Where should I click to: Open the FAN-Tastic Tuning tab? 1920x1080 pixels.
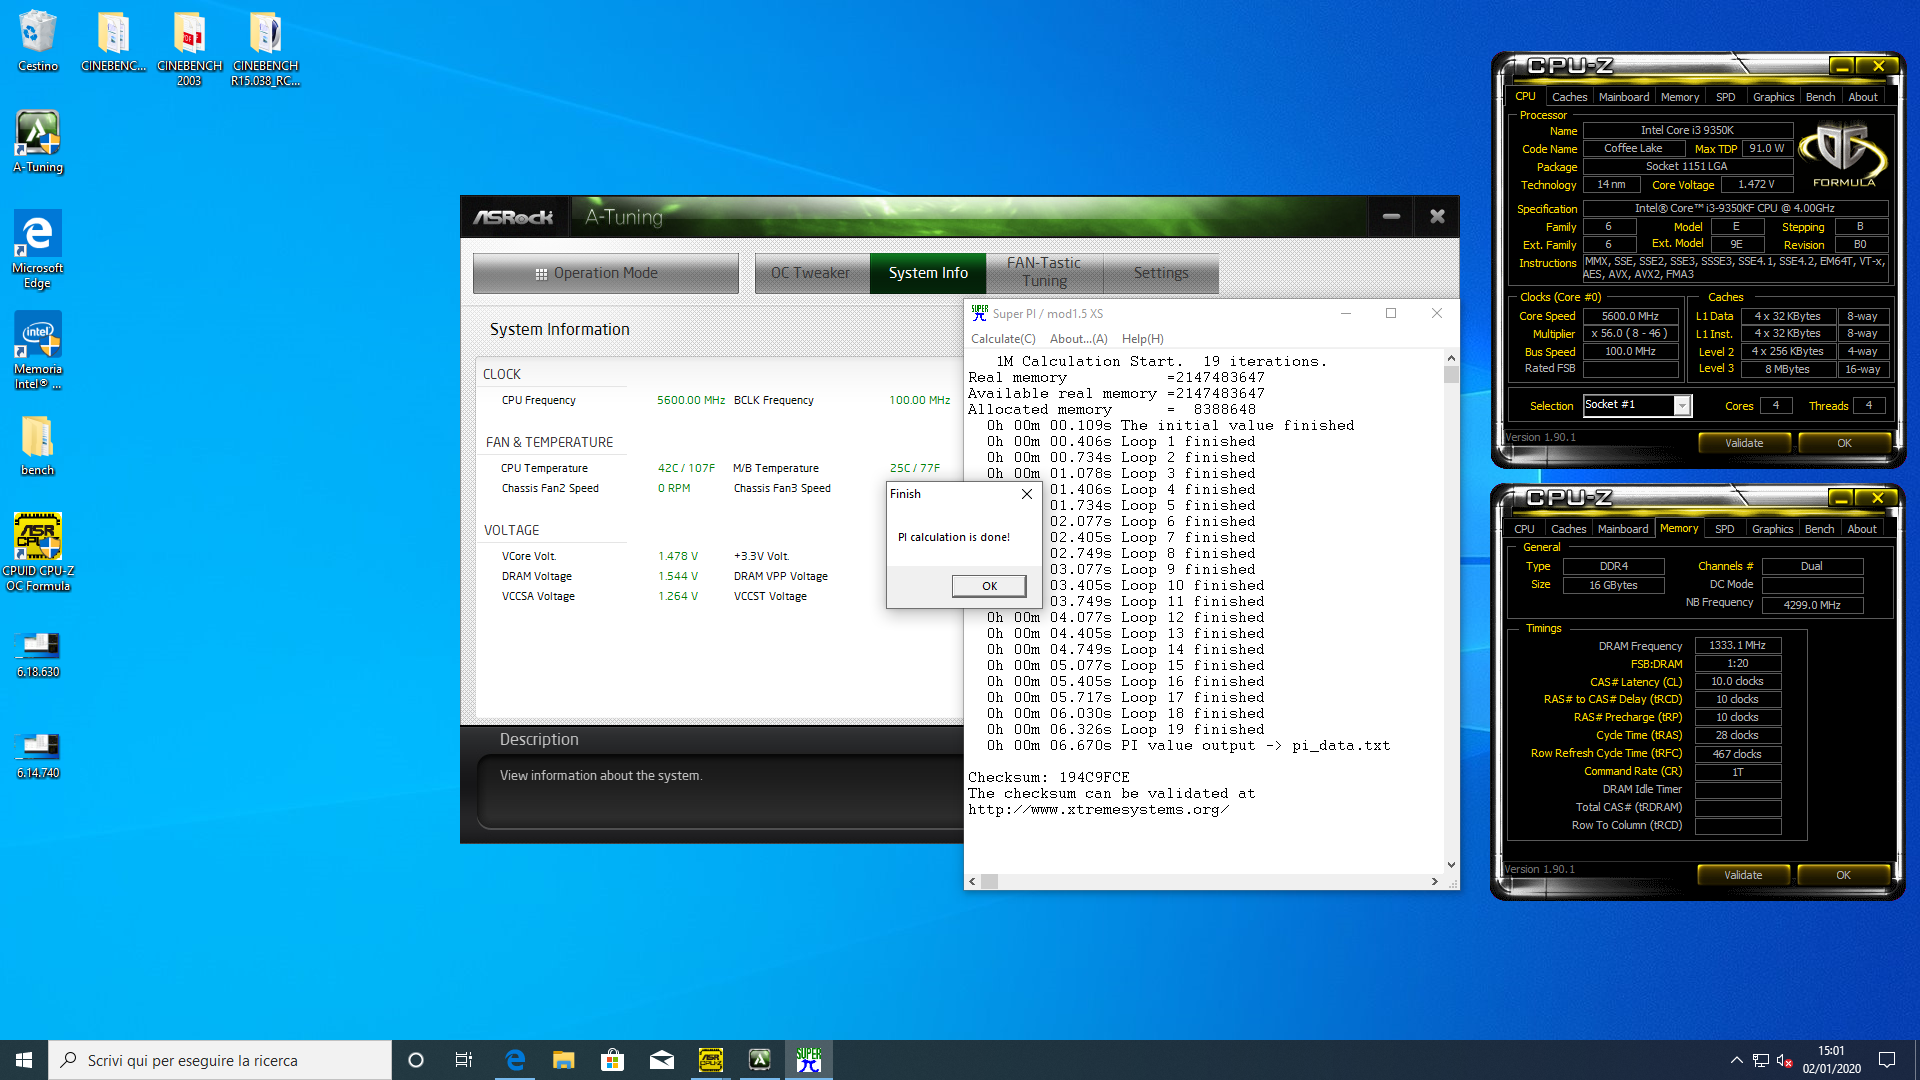1044,272
